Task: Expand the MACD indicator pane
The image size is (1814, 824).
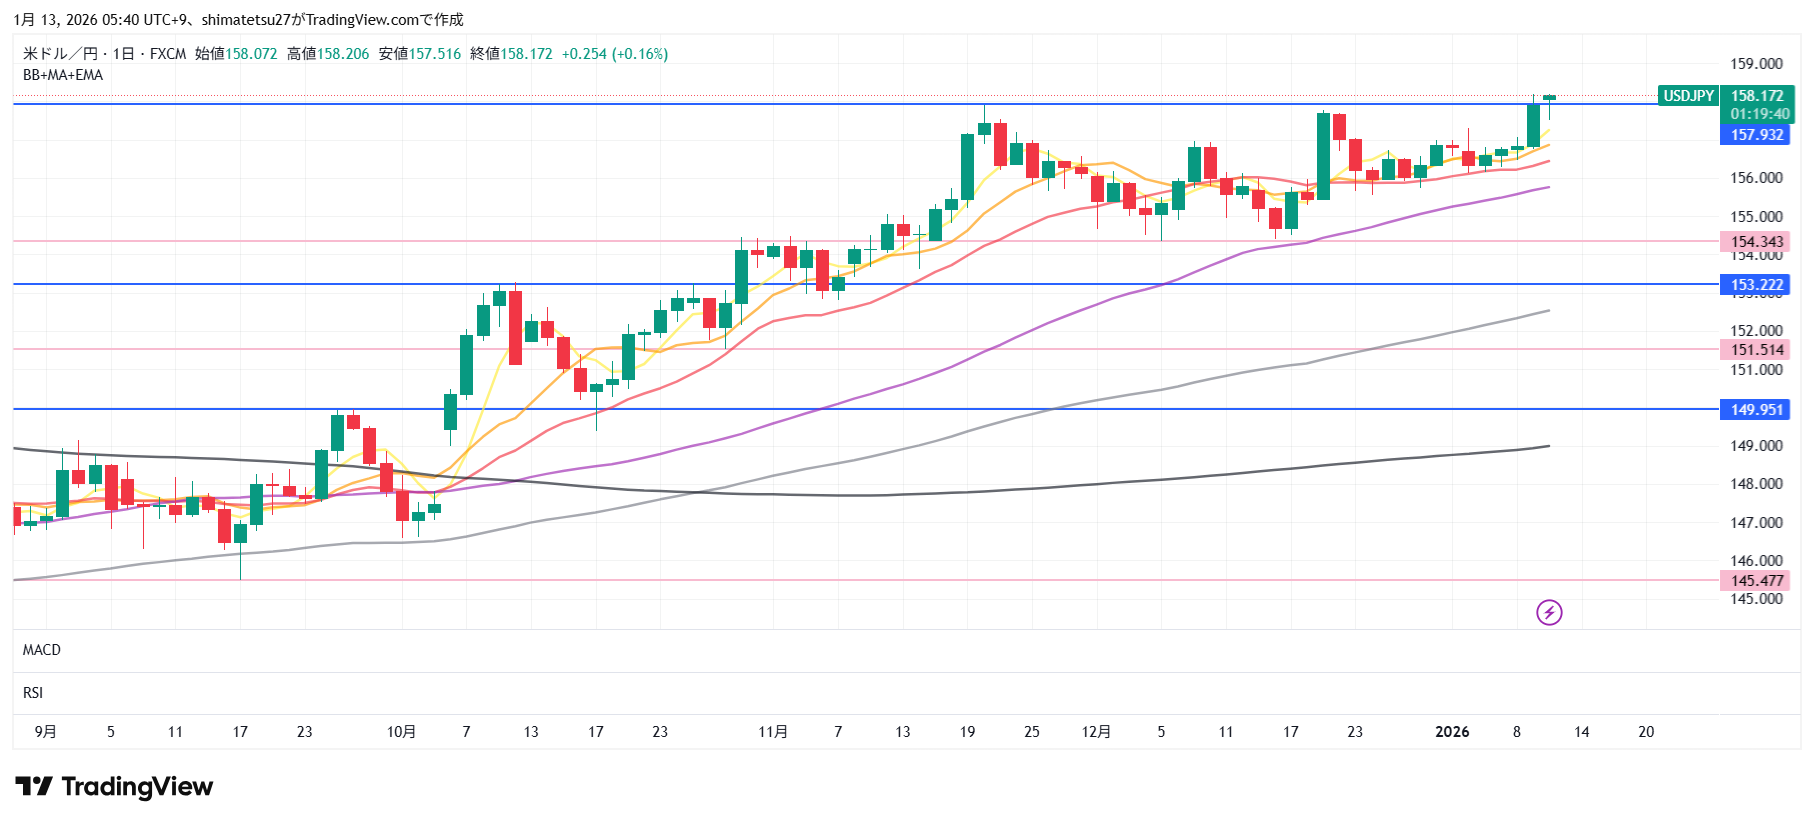Action: pyautogui.click(x=42, y=650)
